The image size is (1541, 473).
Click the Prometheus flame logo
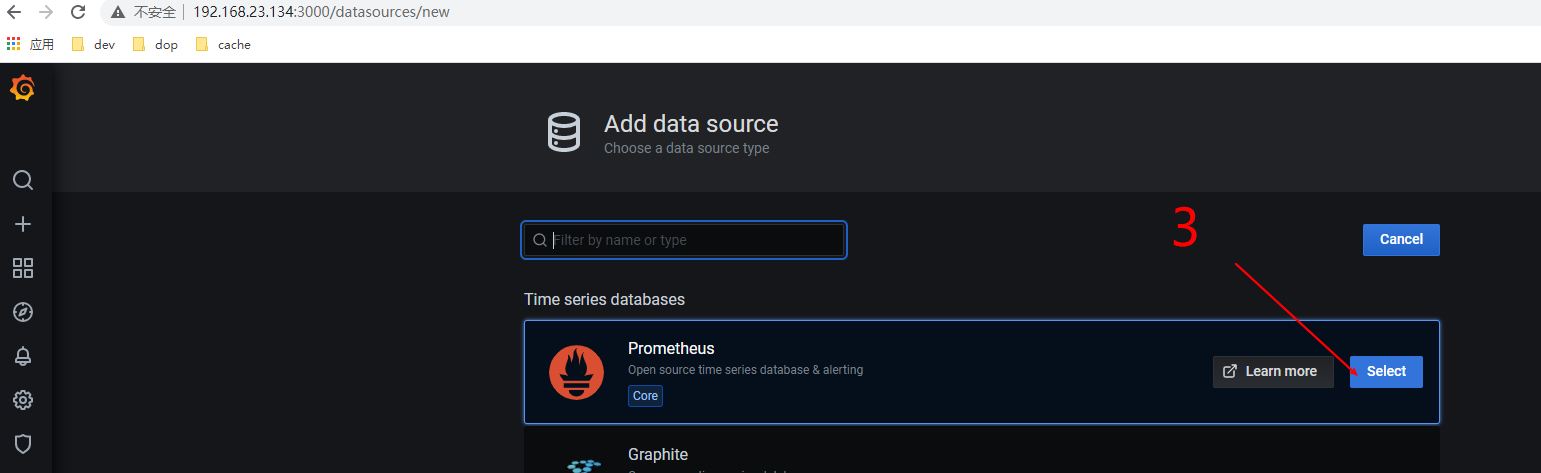(x=576, y=372)
